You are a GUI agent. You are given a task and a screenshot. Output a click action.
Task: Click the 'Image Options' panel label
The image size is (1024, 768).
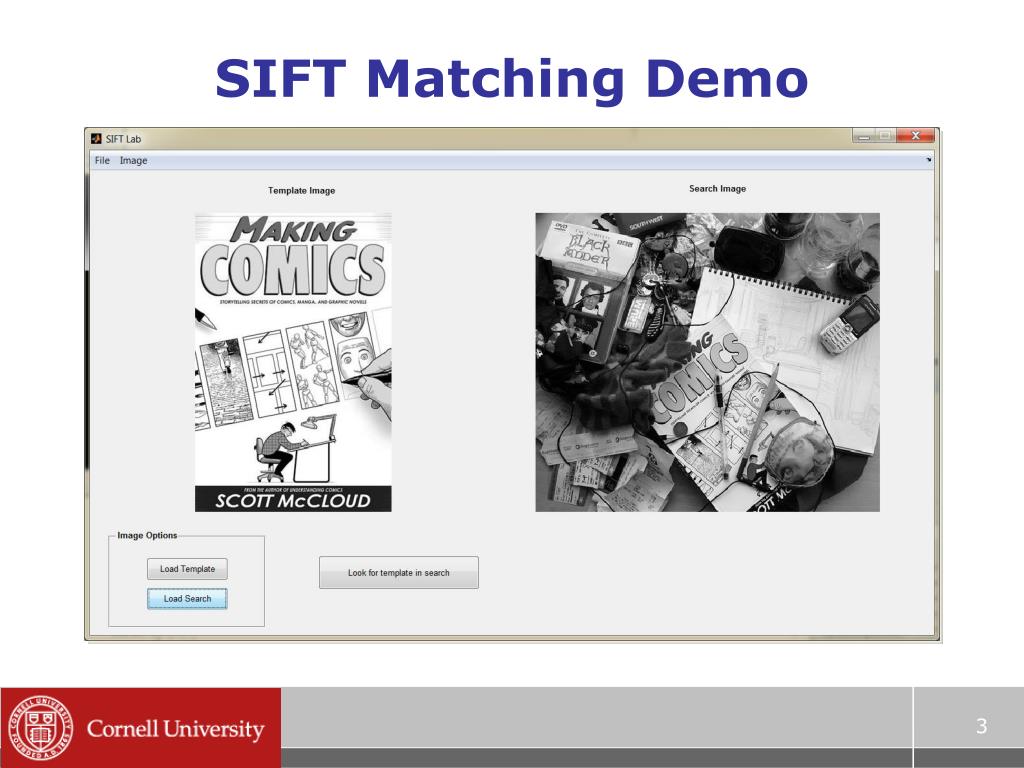click(x=147, y=536)
